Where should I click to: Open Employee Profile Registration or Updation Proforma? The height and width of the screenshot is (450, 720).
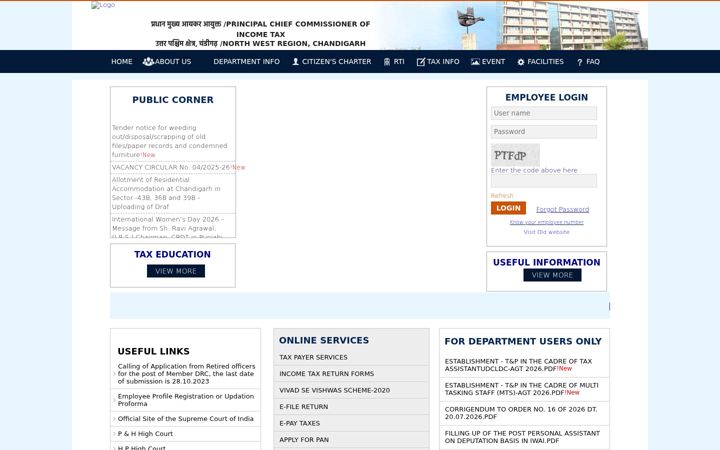click(x=186, y=400)
